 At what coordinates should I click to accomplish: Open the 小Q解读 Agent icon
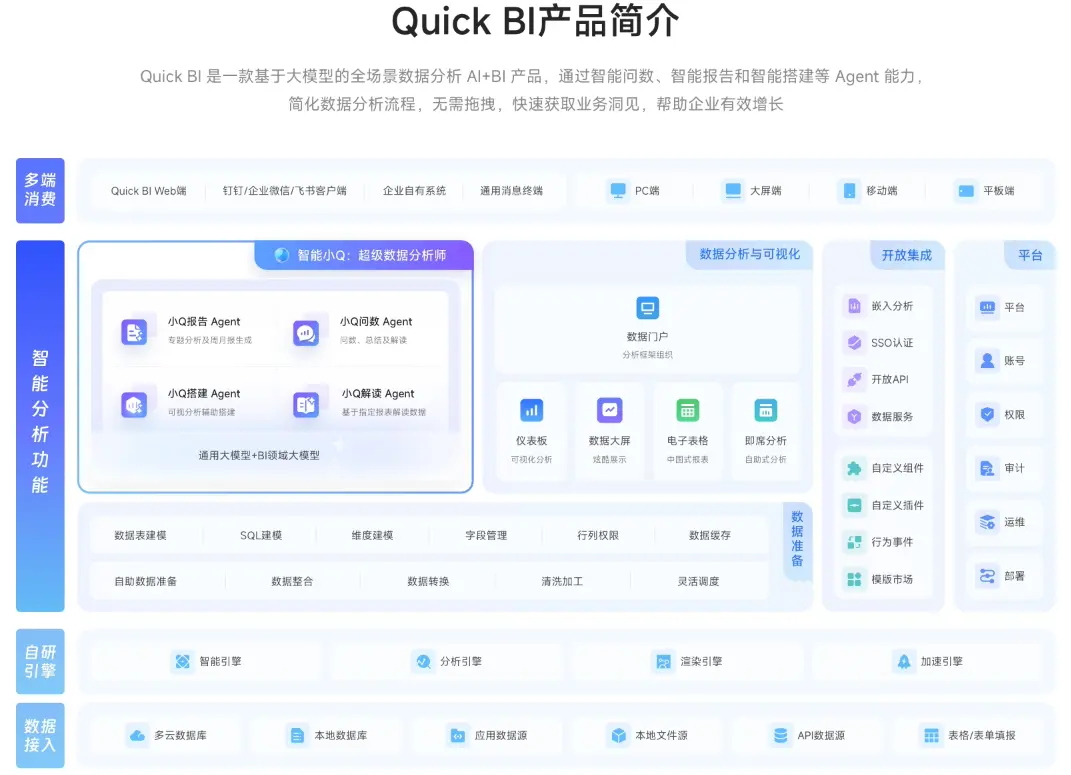(305, 405)
